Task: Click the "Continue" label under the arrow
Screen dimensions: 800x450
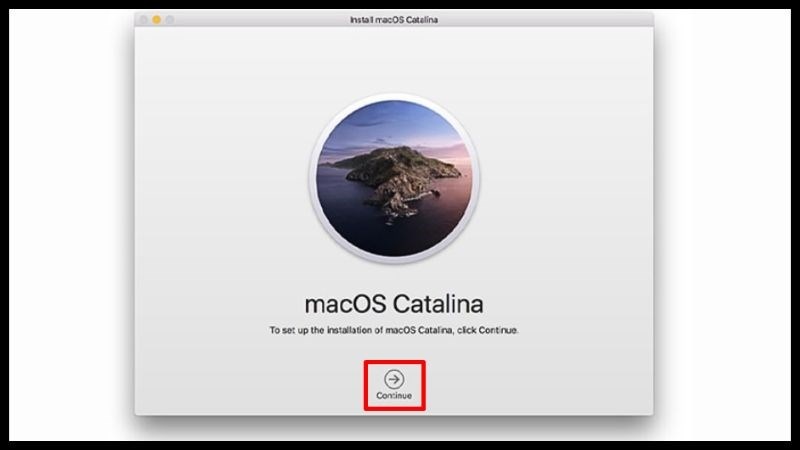Action: pos(394,395)
